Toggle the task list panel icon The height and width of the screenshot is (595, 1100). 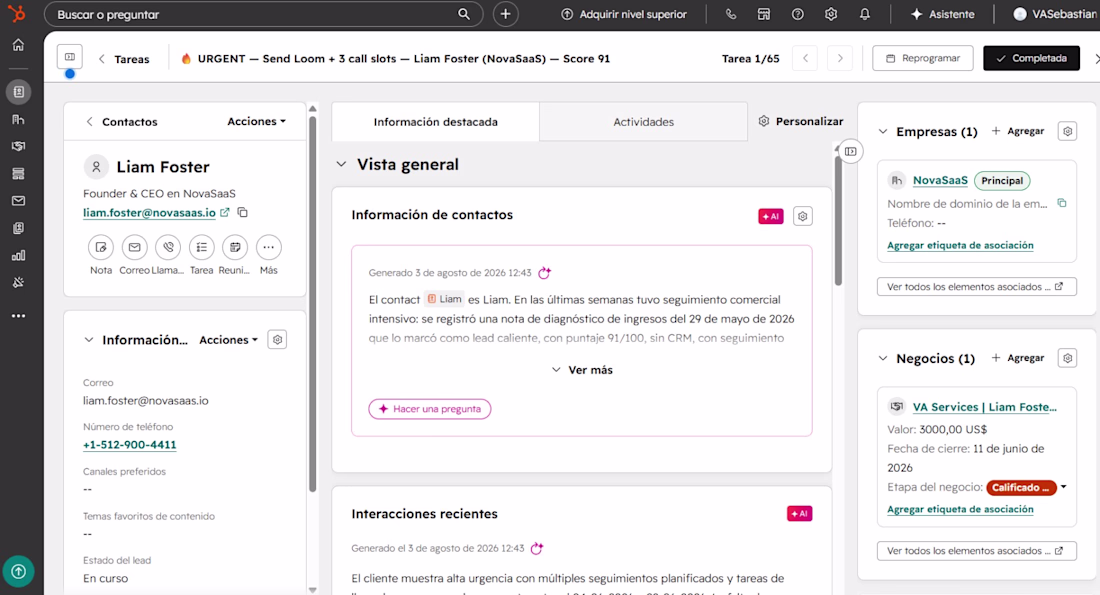click(69, 57)
